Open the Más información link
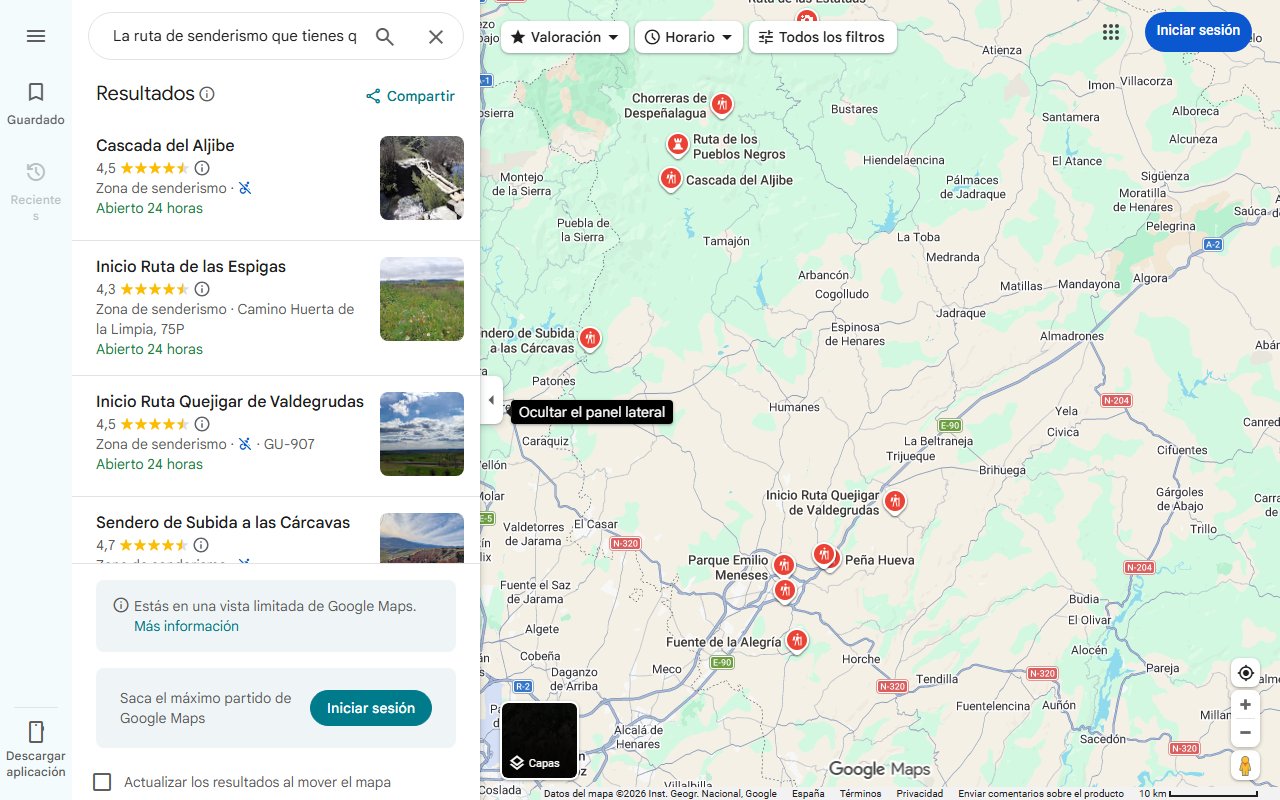The width and height of the screenshot is (1280, 800). (186, 626)
